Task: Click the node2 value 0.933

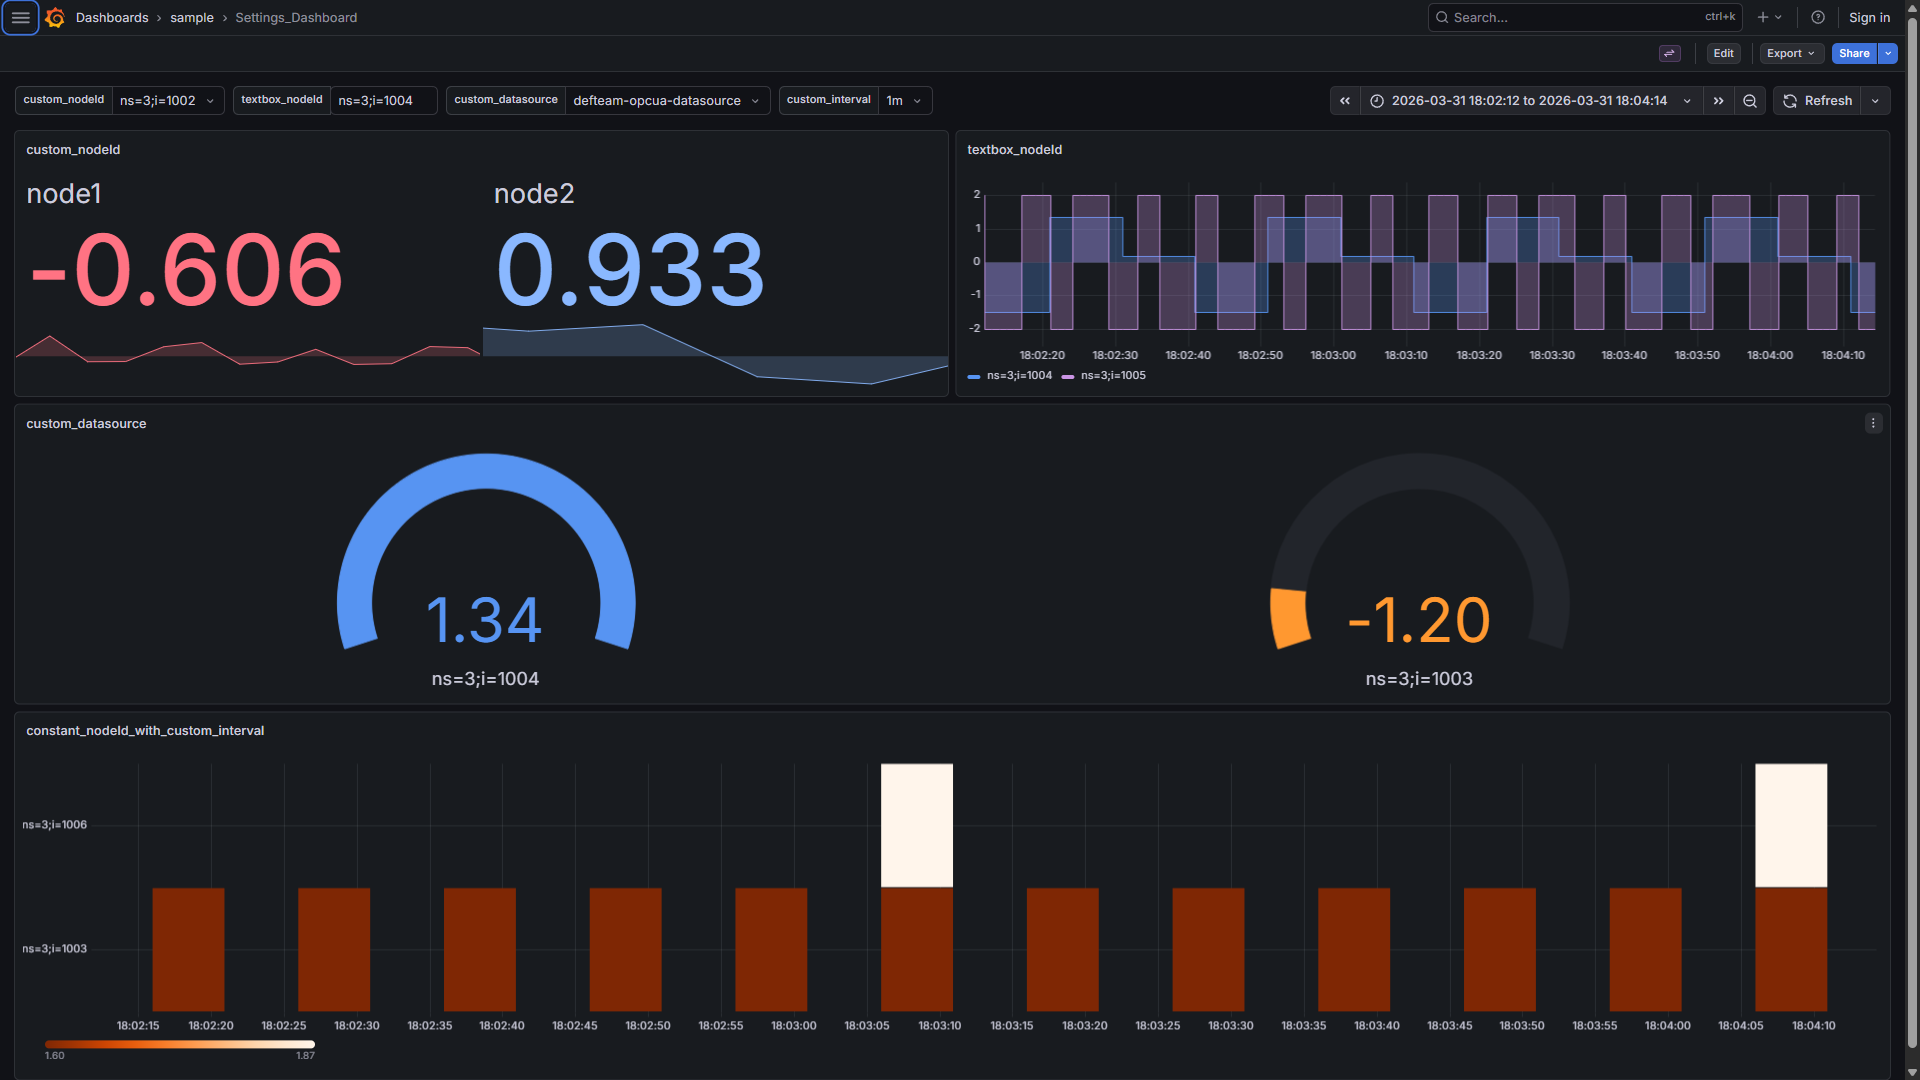Action: 631,270
